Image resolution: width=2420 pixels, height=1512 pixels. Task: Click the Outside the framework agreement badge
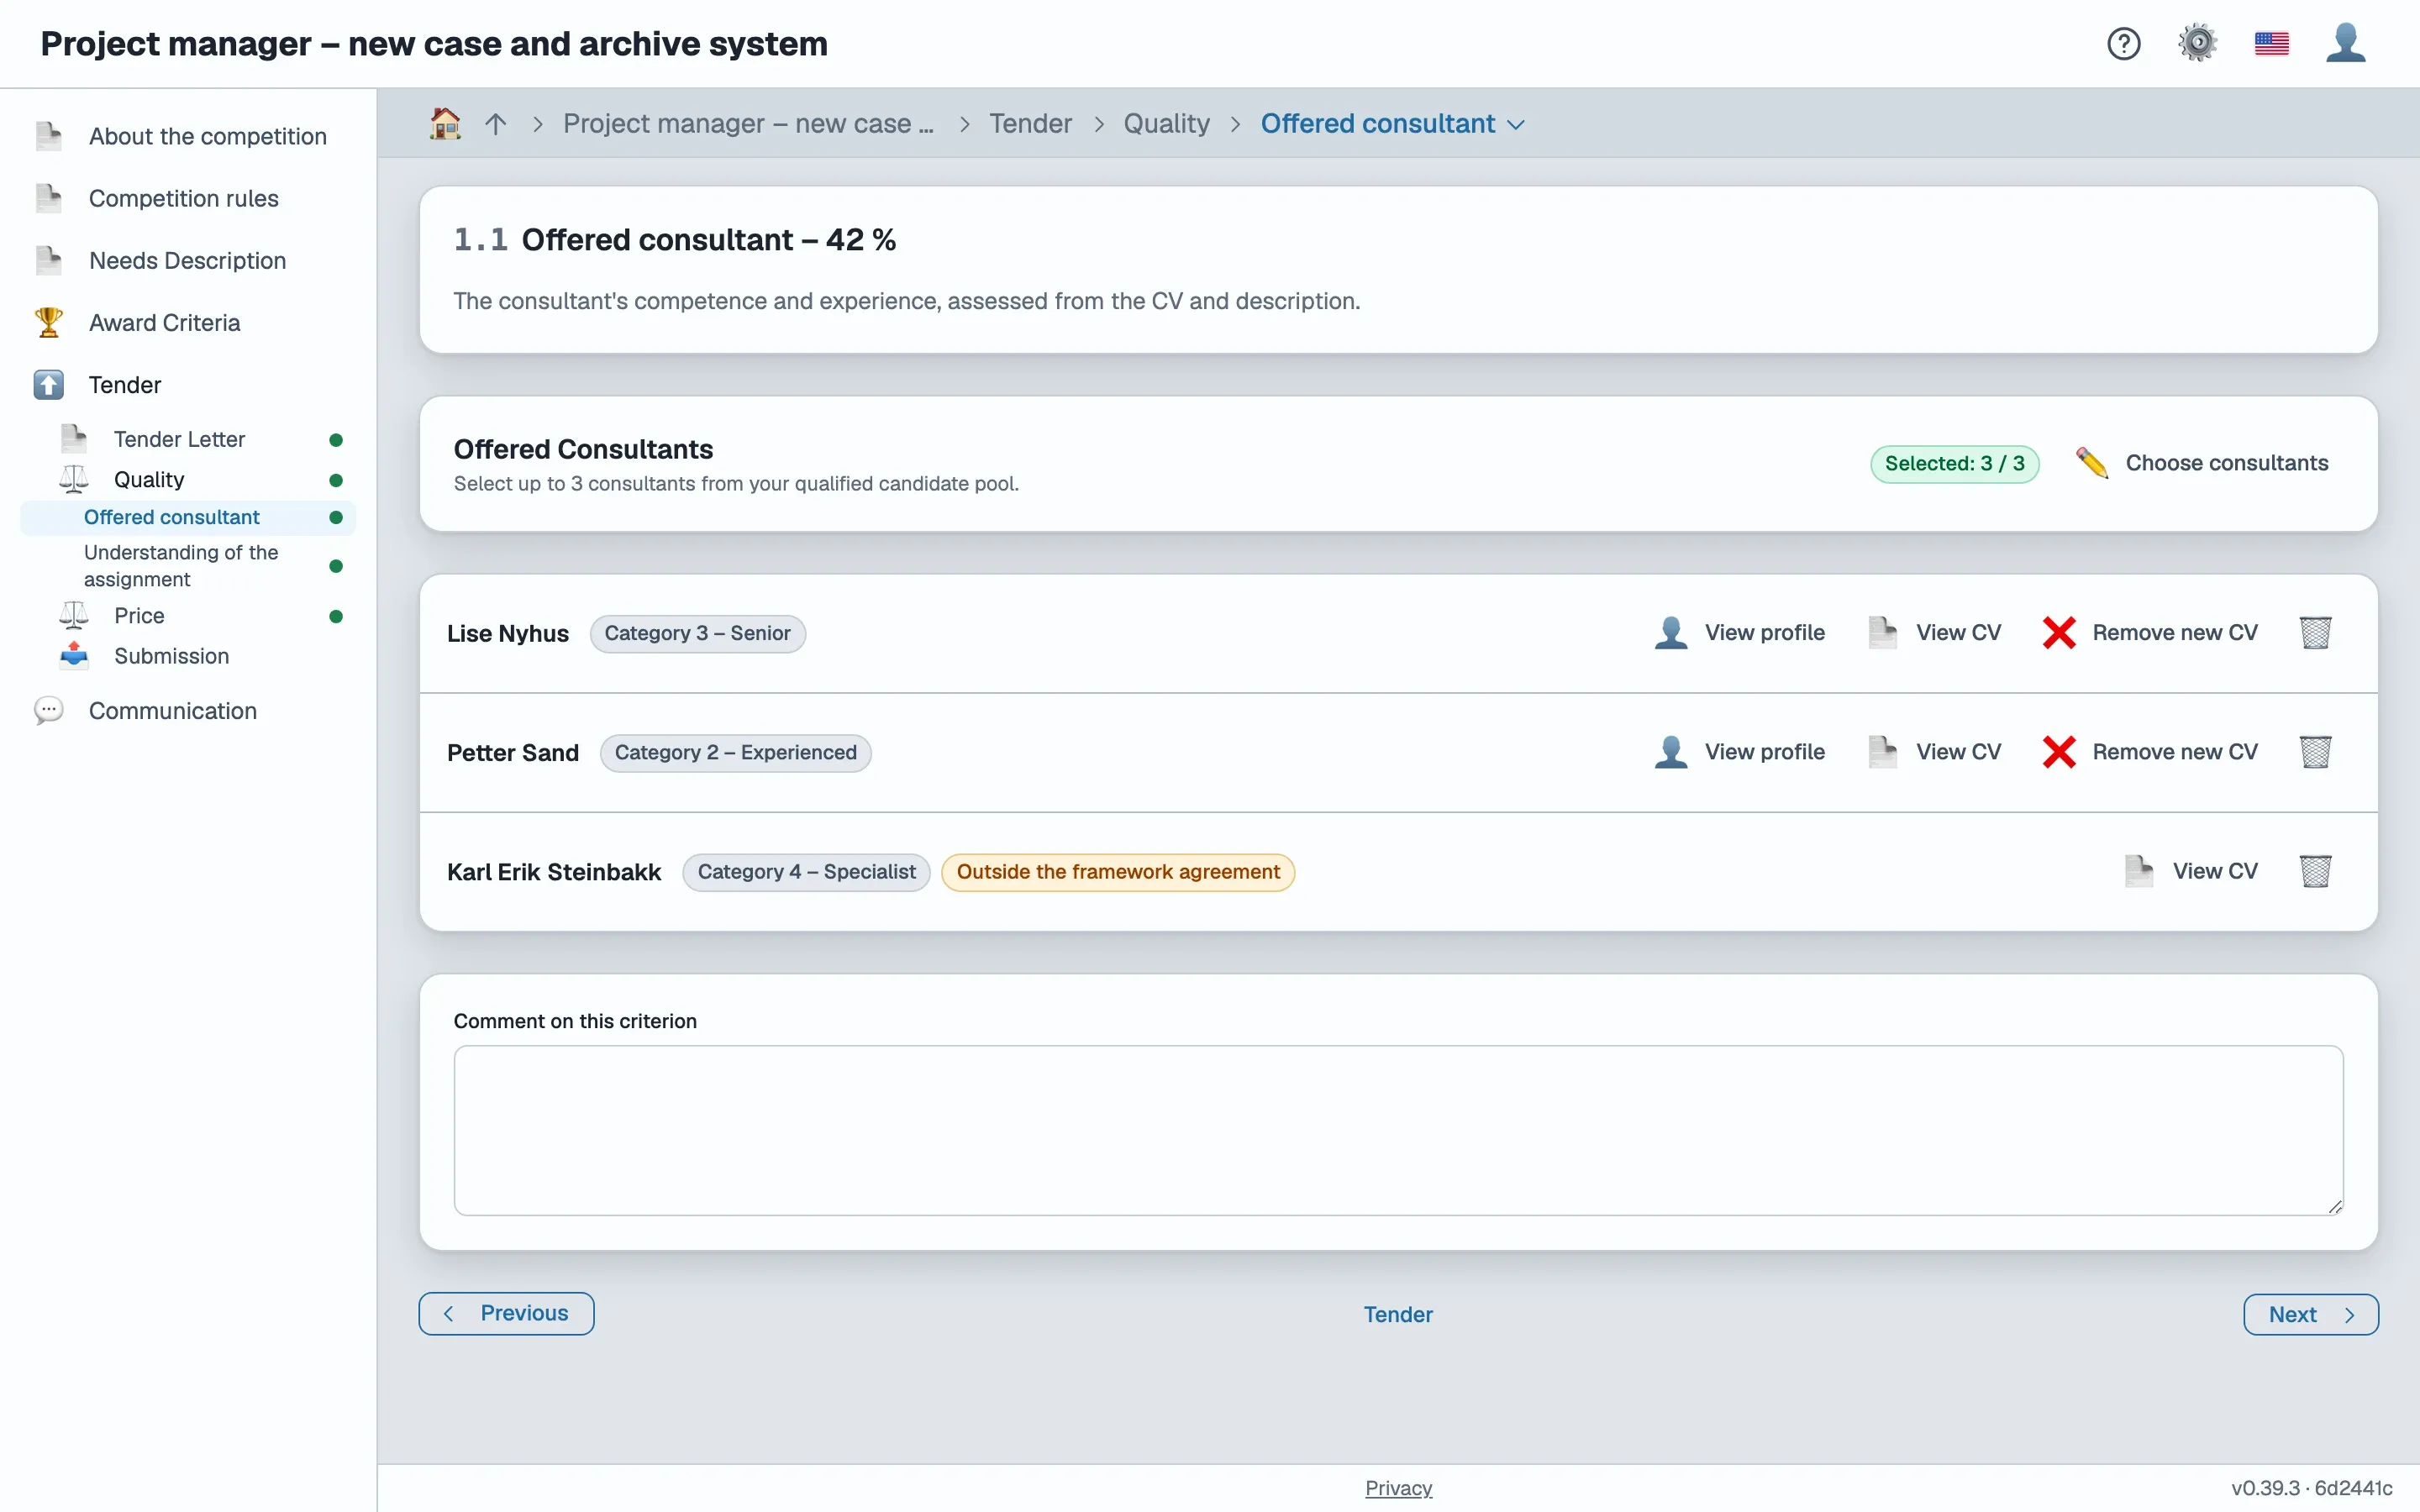click(x=1118, y=872)
